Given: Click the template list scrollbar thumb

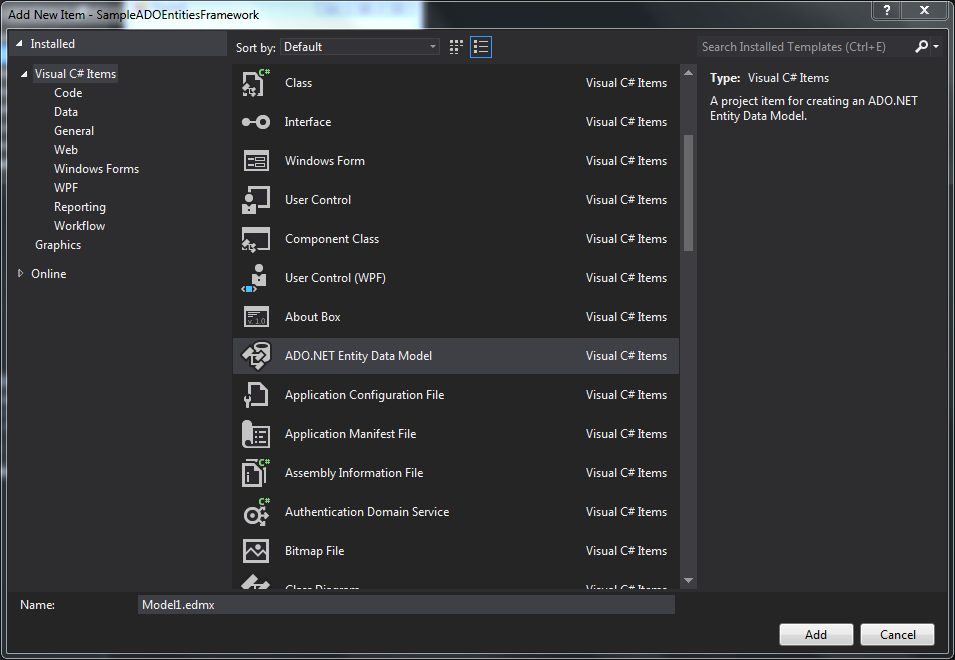Looking at the screenshot, I should click(x=688, y=192).
